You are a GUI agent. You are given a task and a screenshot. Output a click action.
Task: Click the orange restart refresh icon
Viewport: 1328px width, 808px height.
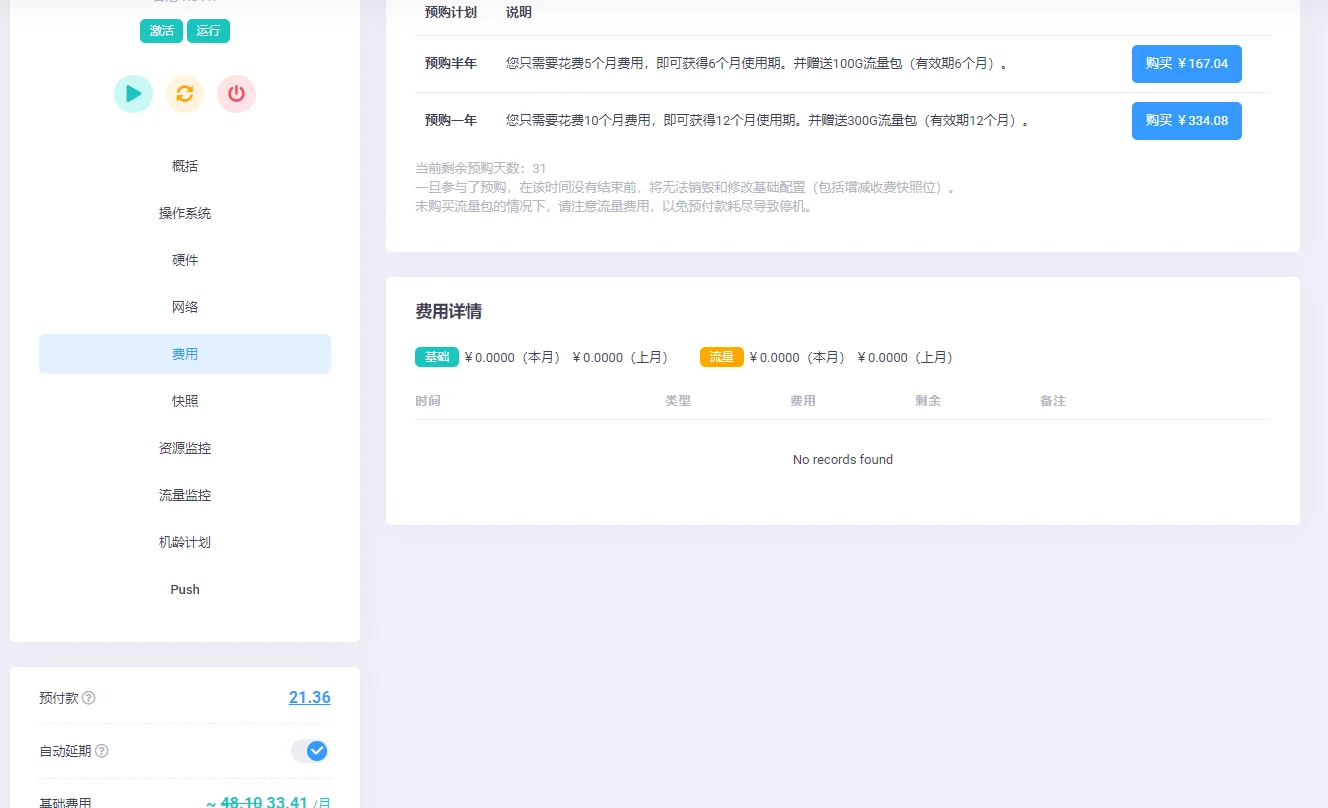[185, 94]
